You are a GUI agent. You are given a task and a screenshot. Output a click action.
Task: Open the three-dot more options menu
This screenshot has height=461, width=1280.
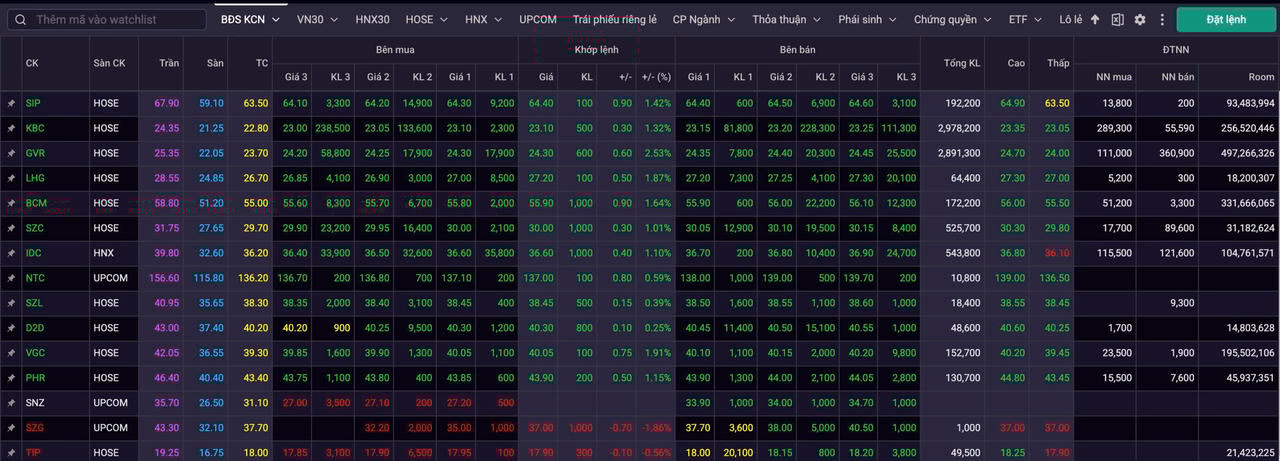(1162, 19)
